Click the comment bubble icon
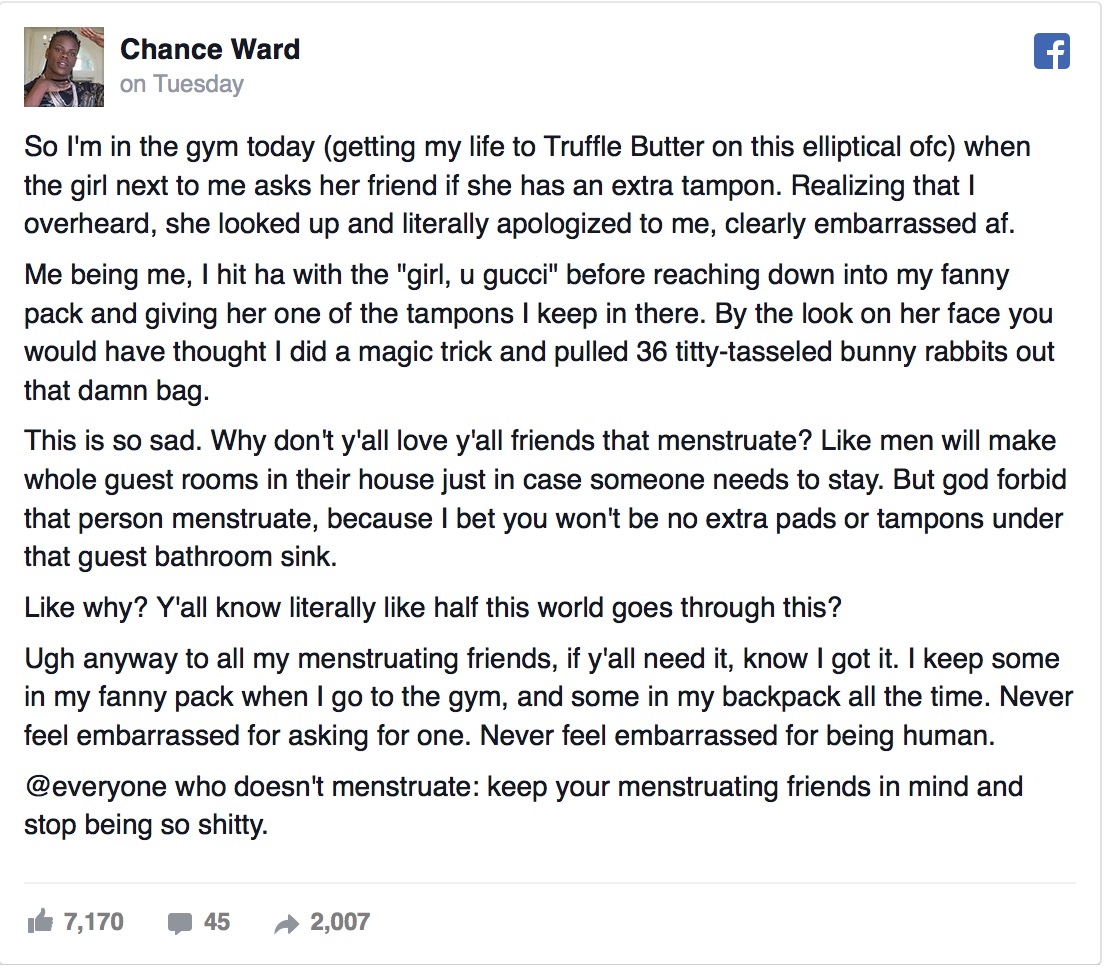The height and width of the screenshot is (968, 1108). point(179,923)
